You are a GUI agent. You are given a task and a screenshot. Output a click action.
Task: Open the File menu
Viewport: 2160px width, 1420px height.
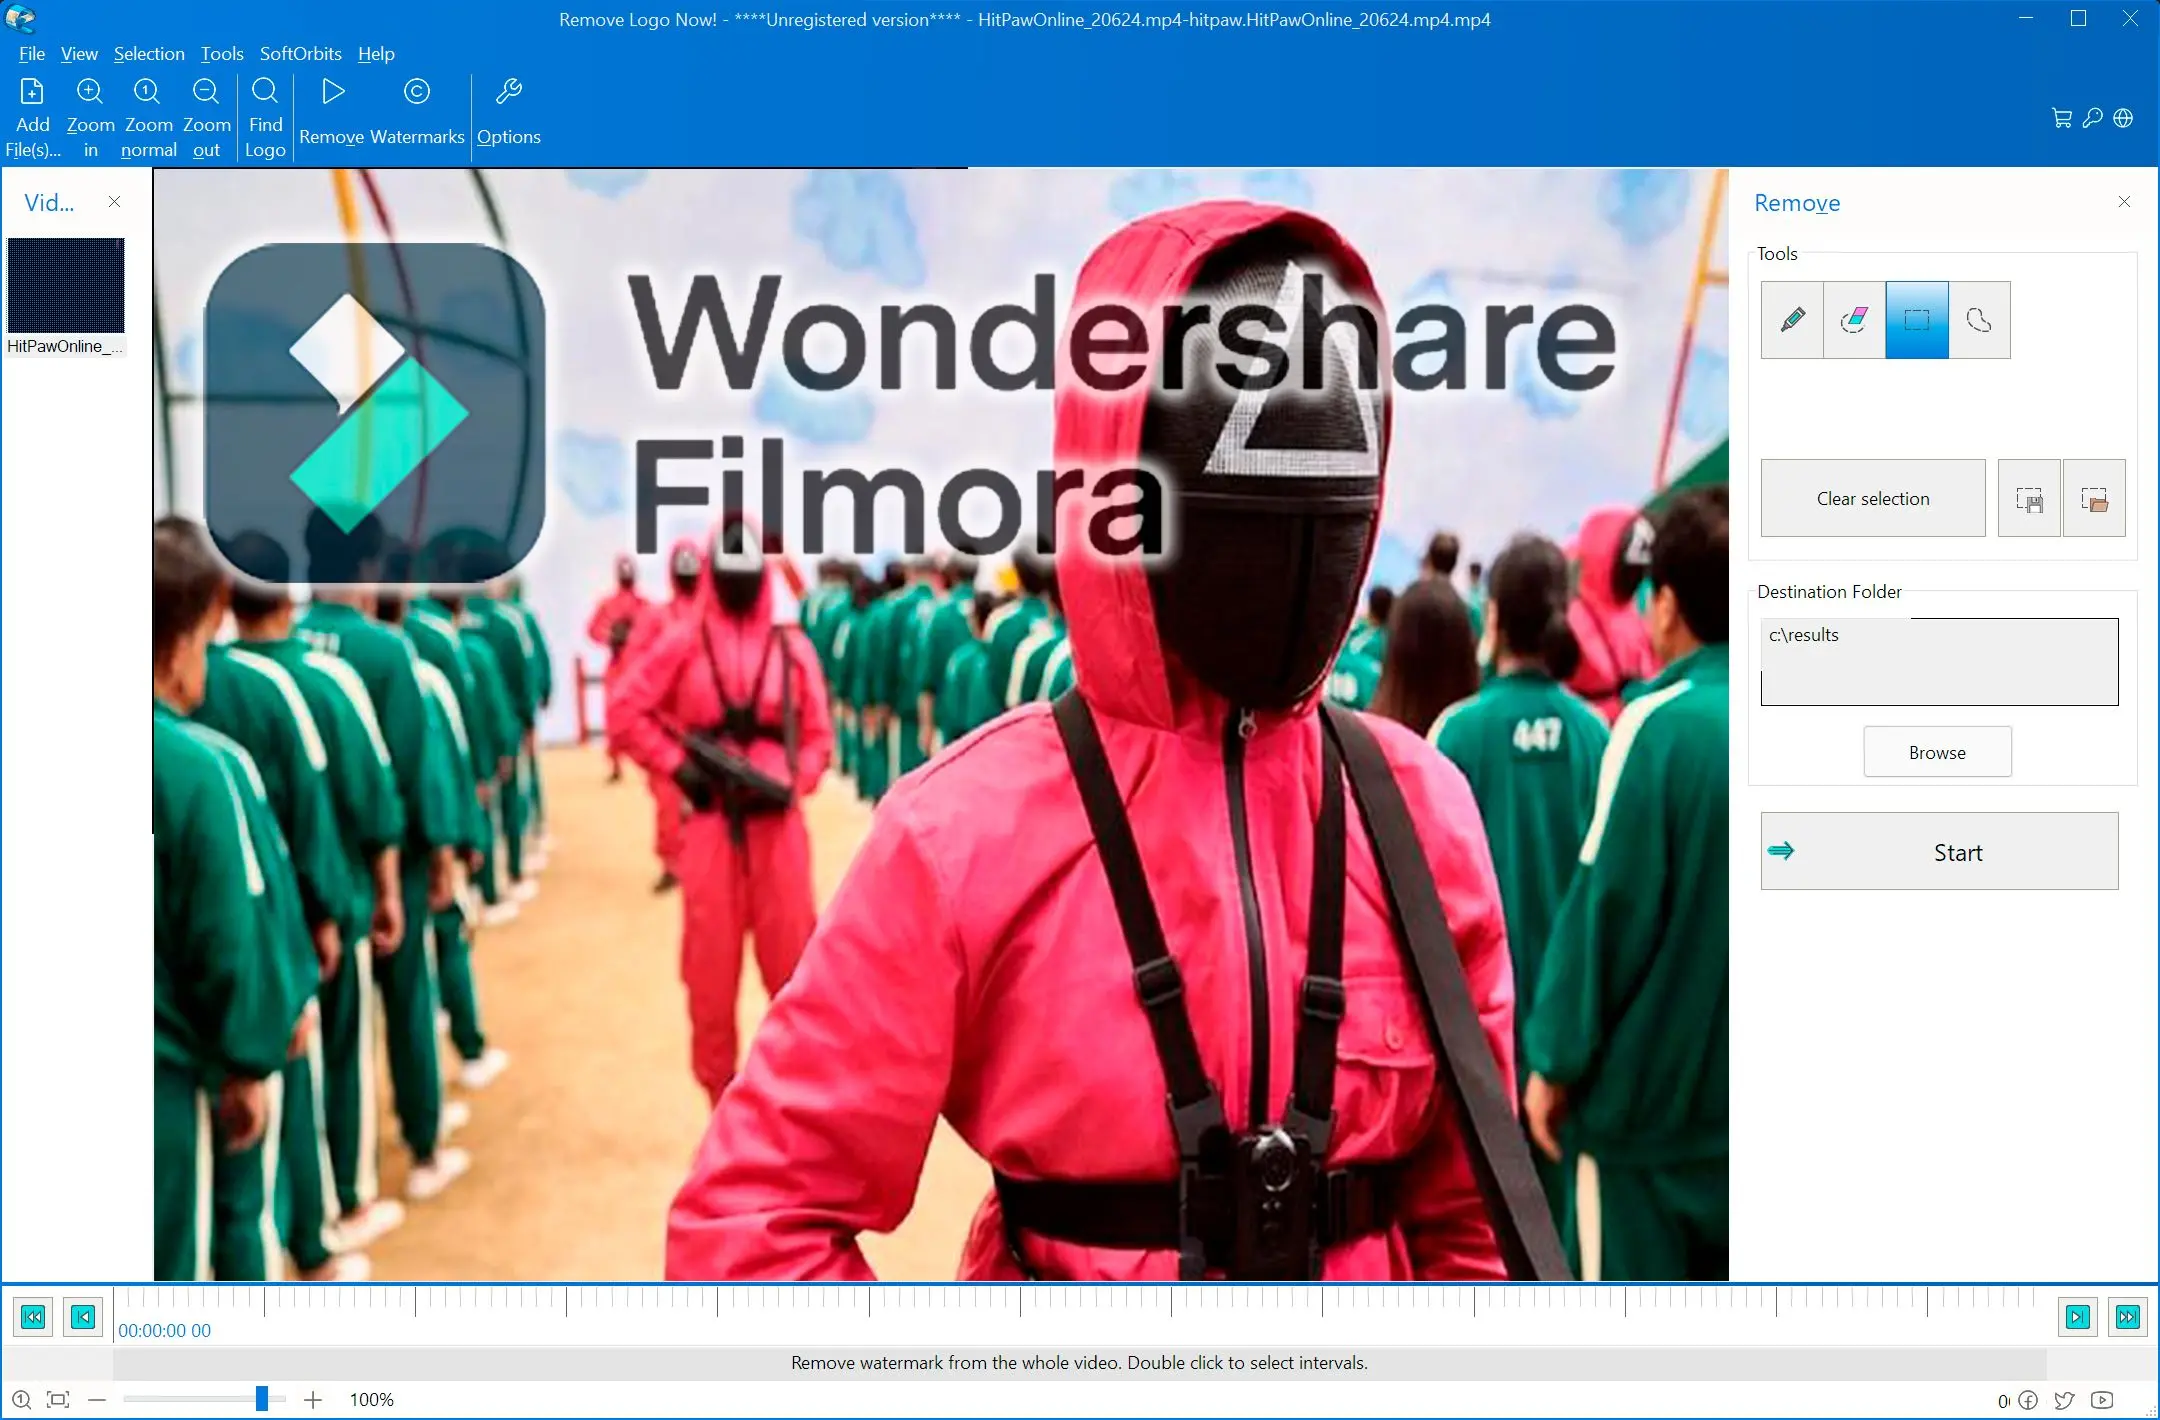click(x=30, y=52)
